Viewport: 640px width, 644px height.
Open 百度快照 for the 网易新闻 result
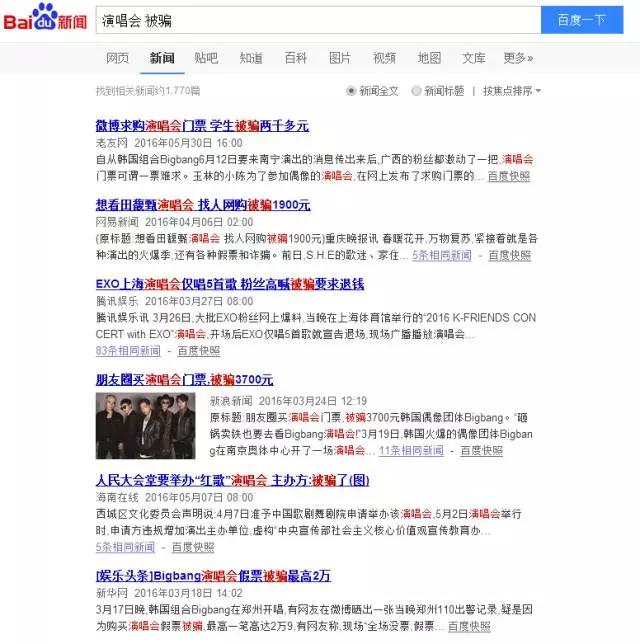click(x=510, y=255)
